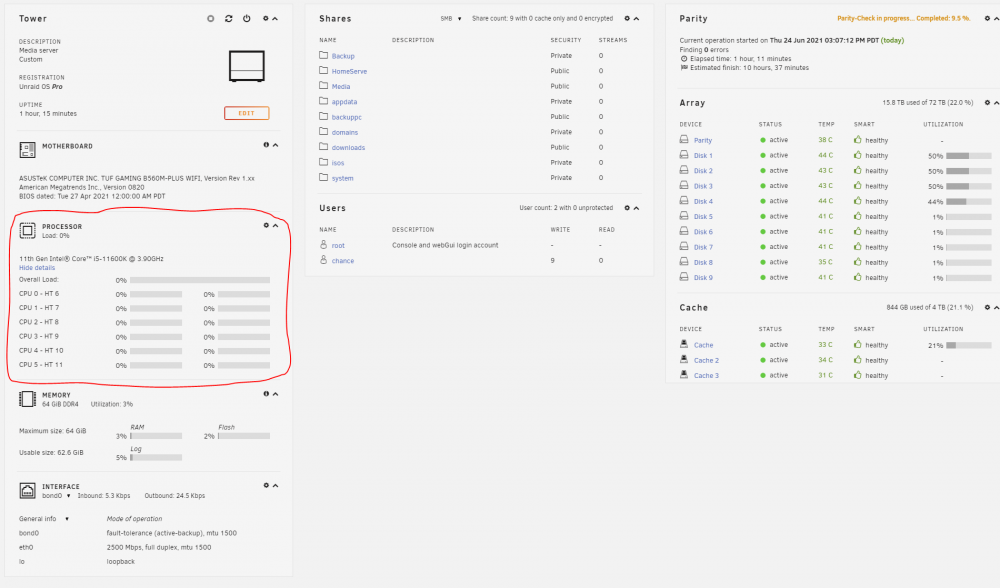Click the system share folder icon

click(x=323, y=177)
